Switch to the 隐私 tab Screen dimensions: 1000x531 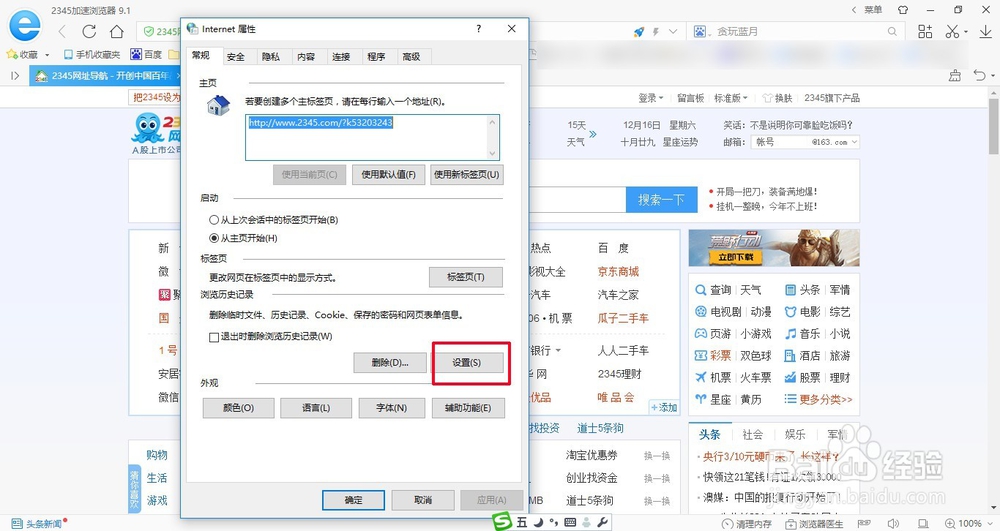click(271, 57)
